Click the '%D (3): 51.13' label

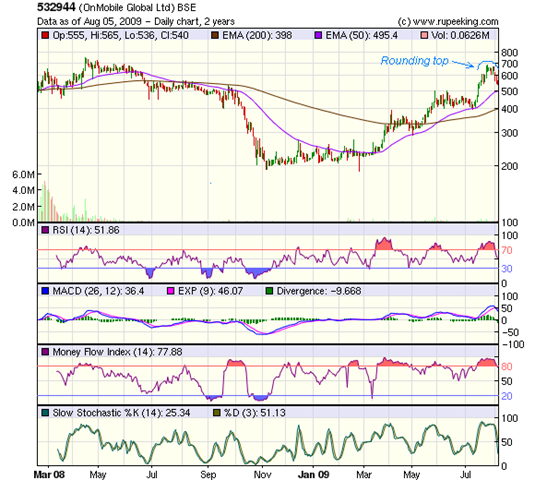255,413
